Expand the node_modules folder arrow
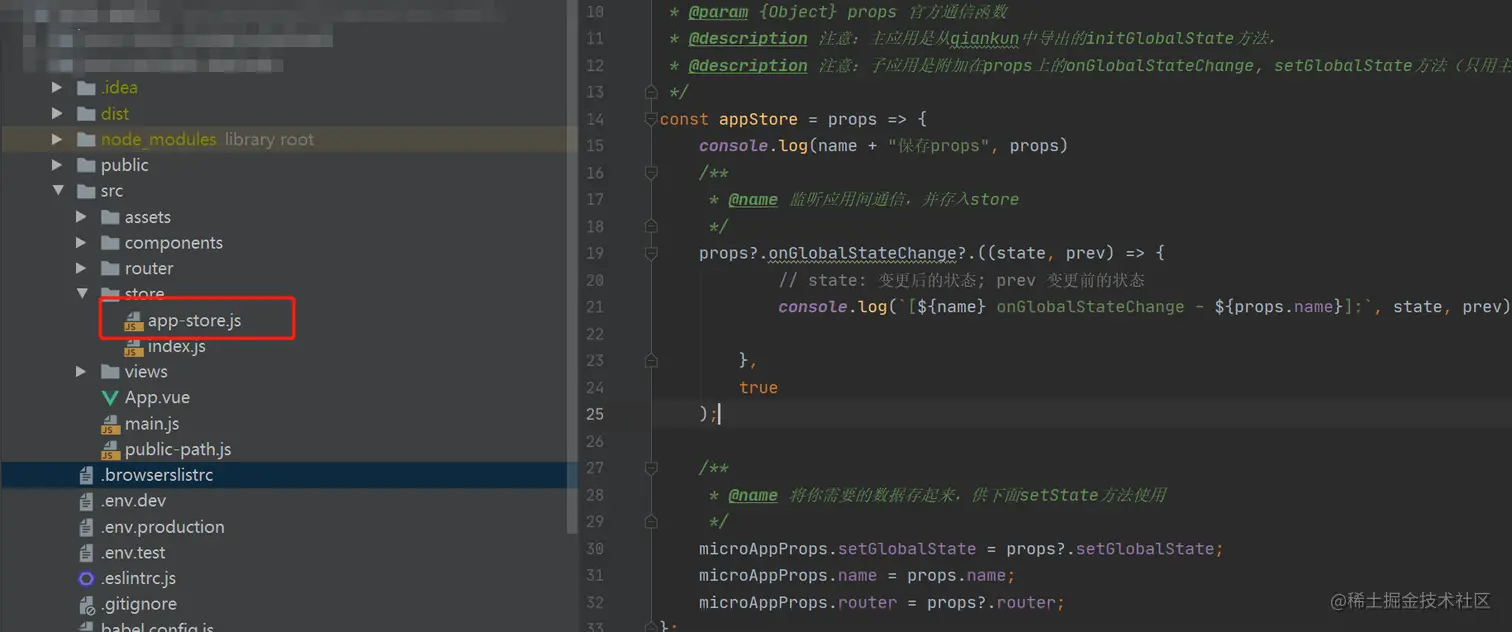This screenshot has width=1512, height=632. pos(57,140)
